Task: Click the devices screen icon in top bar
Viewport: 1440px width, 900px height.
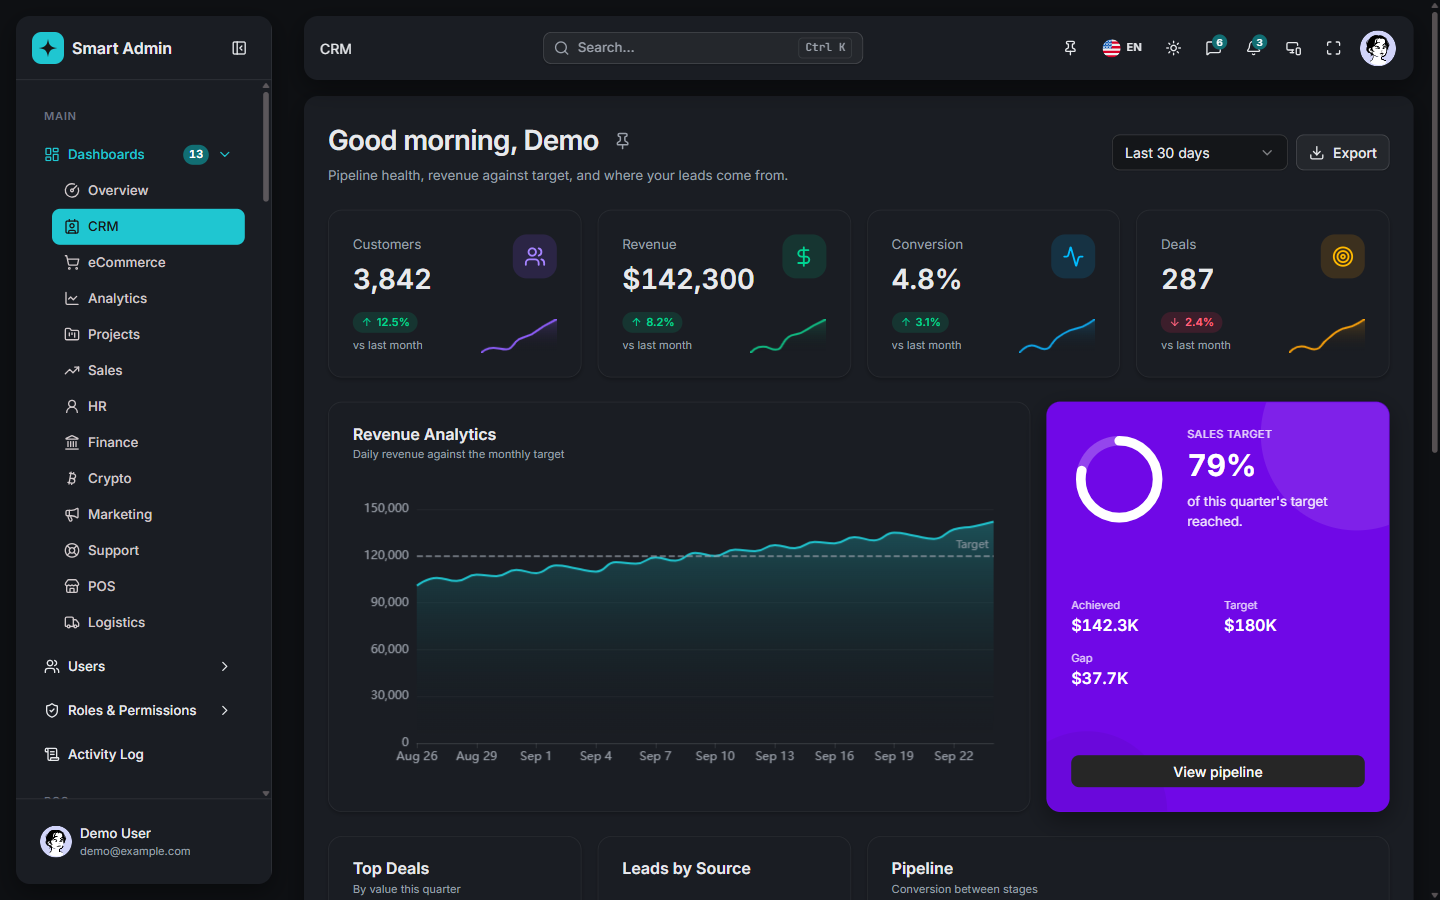Action: 1294,48
